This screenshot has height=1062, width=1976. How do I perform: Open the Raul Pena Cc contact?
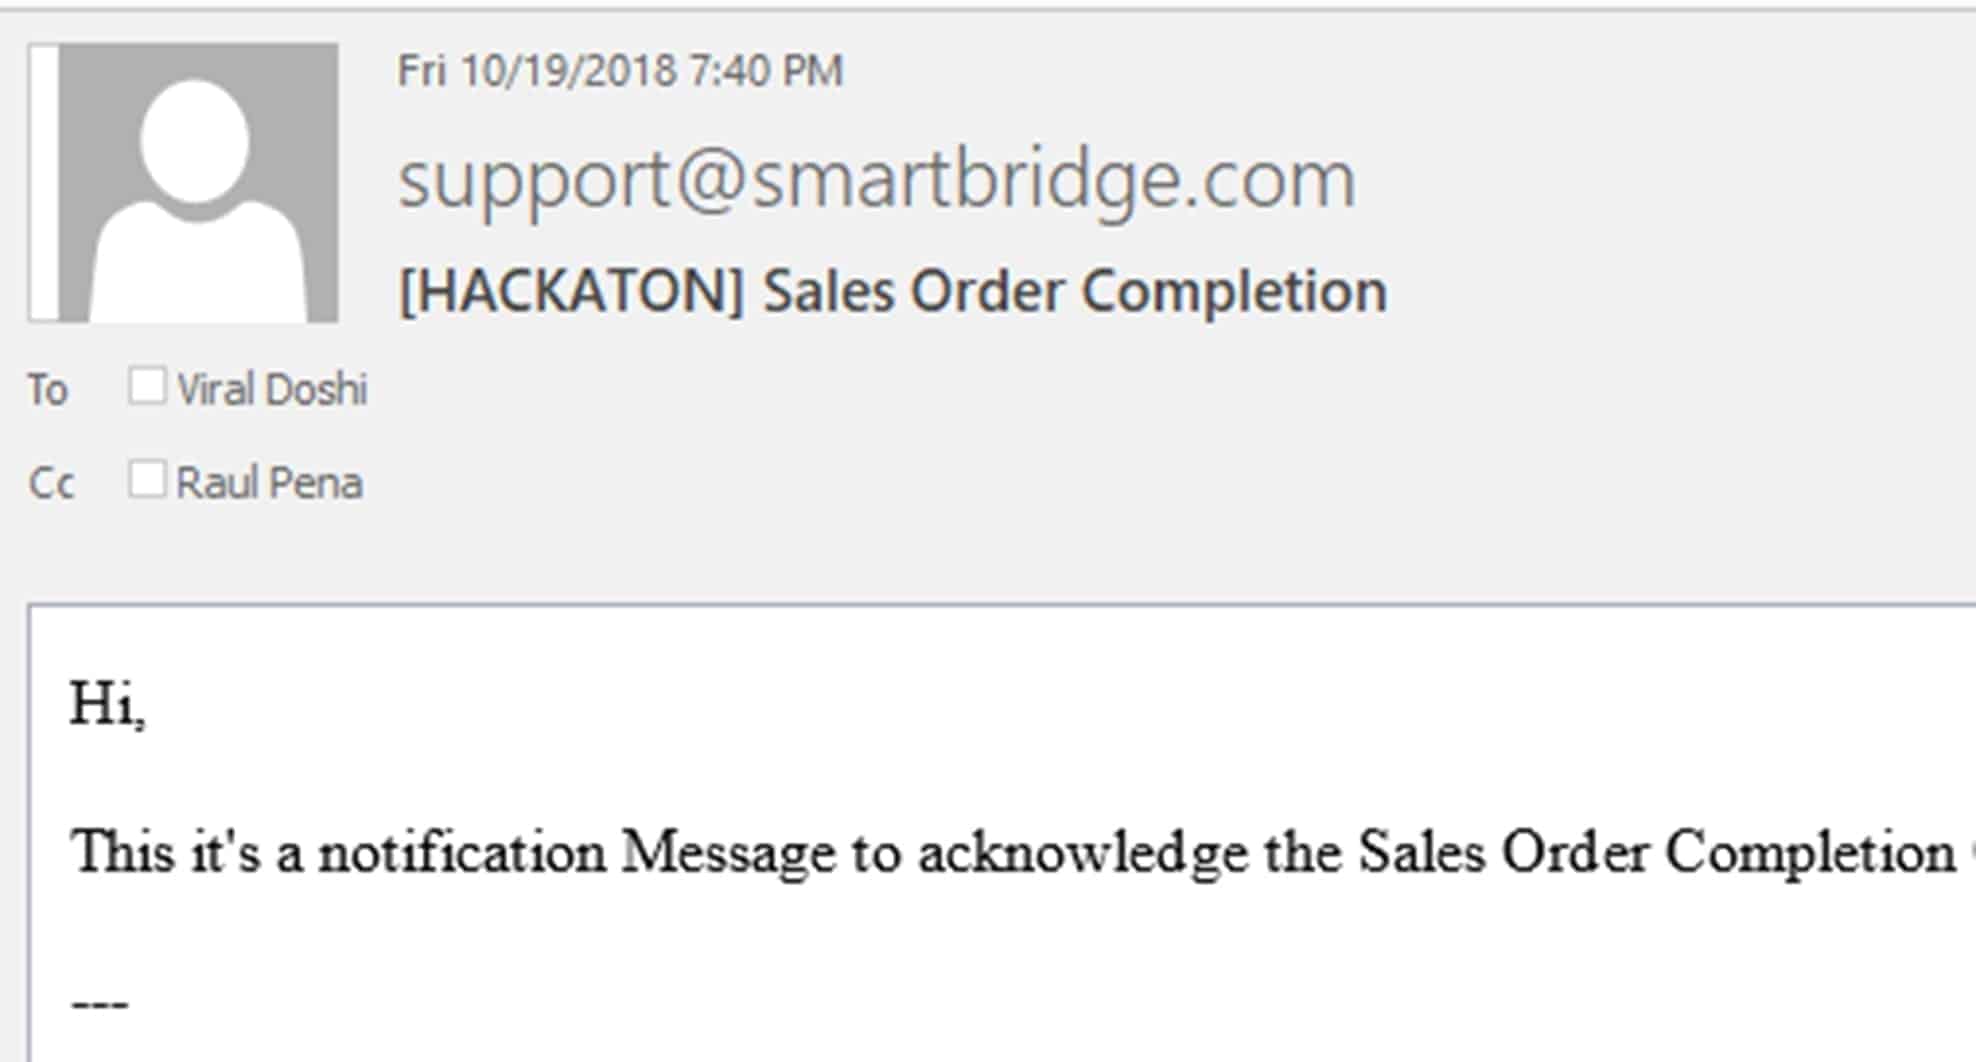pos(269,482)
